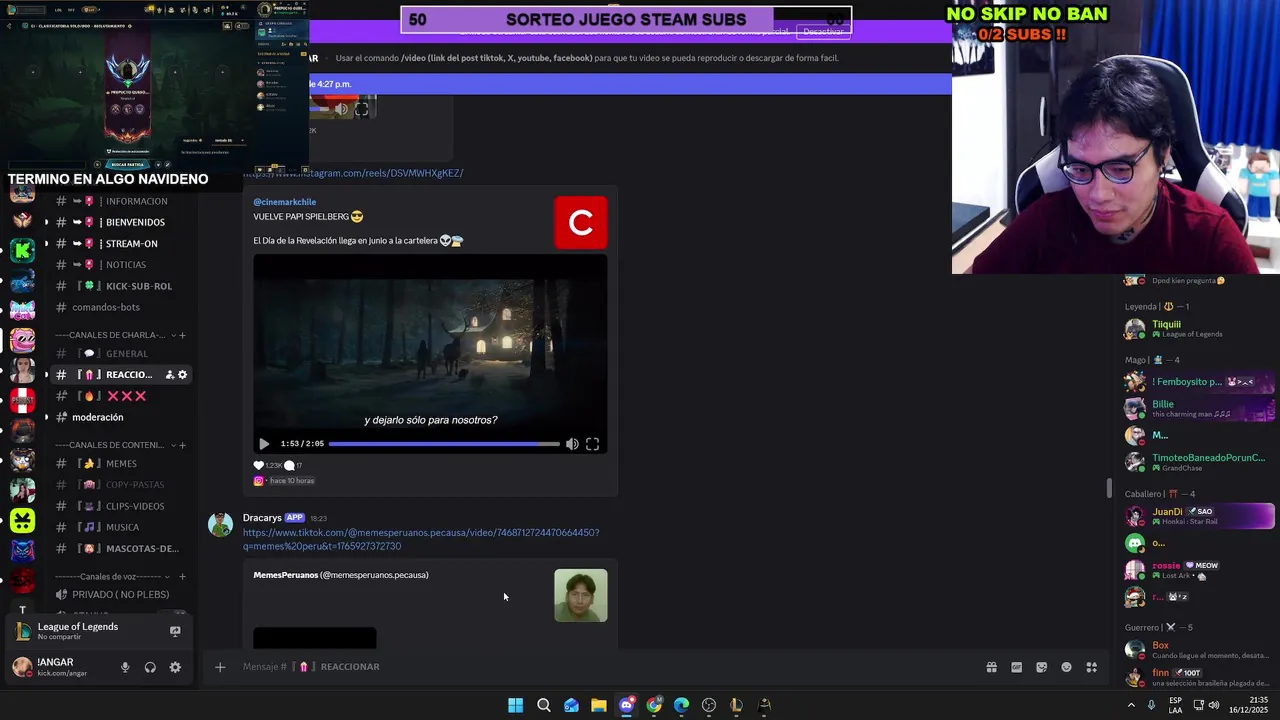Open the COPY-PASTAS channel

point(119,485)
